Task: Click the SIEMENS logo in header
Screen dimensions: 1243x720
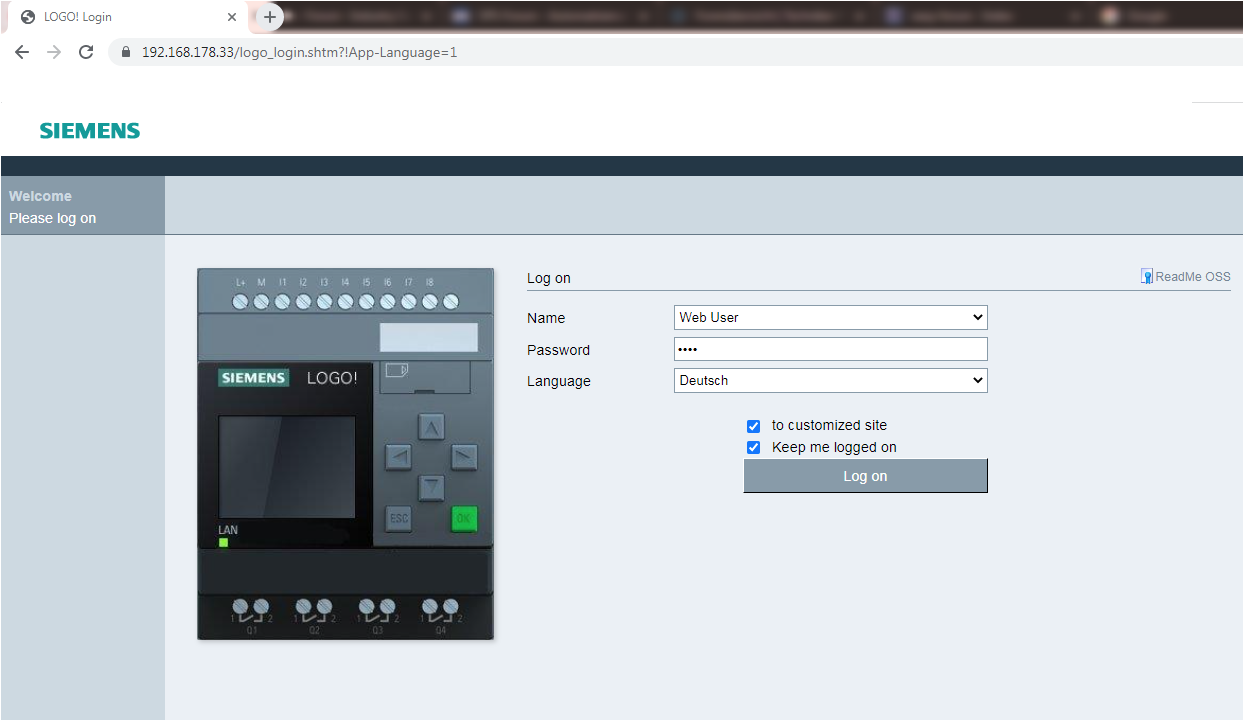Action: point(90,131)
